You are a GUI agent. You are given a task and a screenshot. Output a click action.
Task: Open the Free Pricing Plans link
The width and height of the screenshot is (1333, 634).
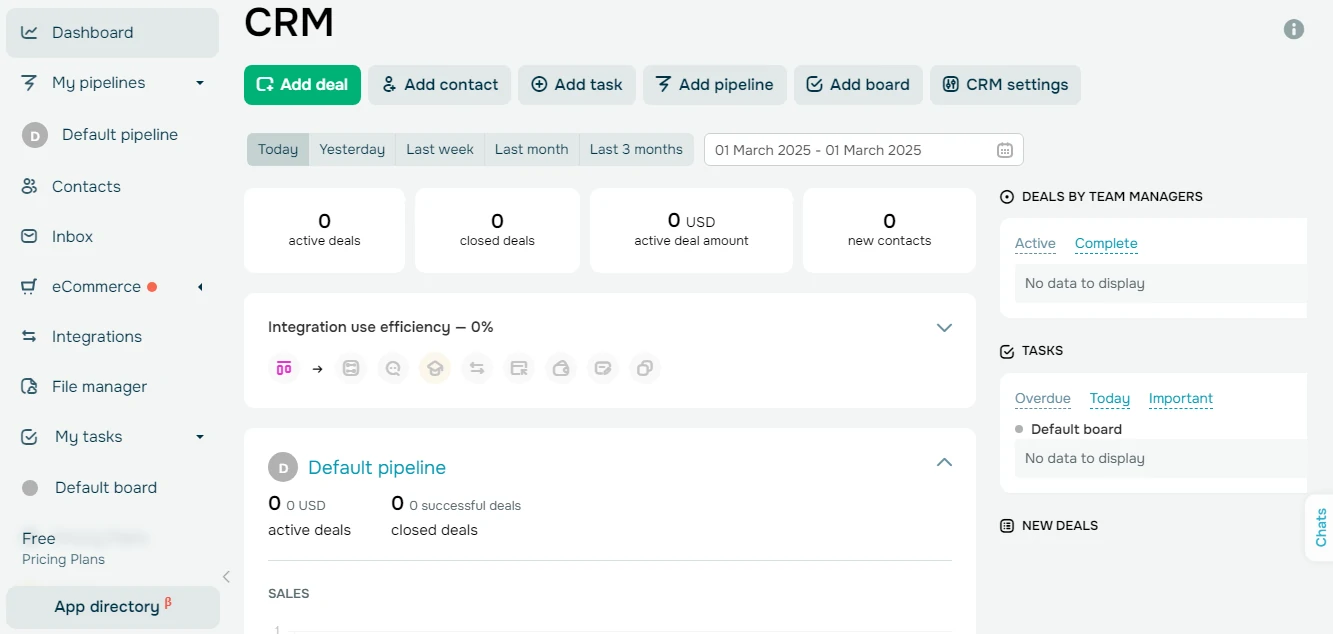[x=64, y=548]
